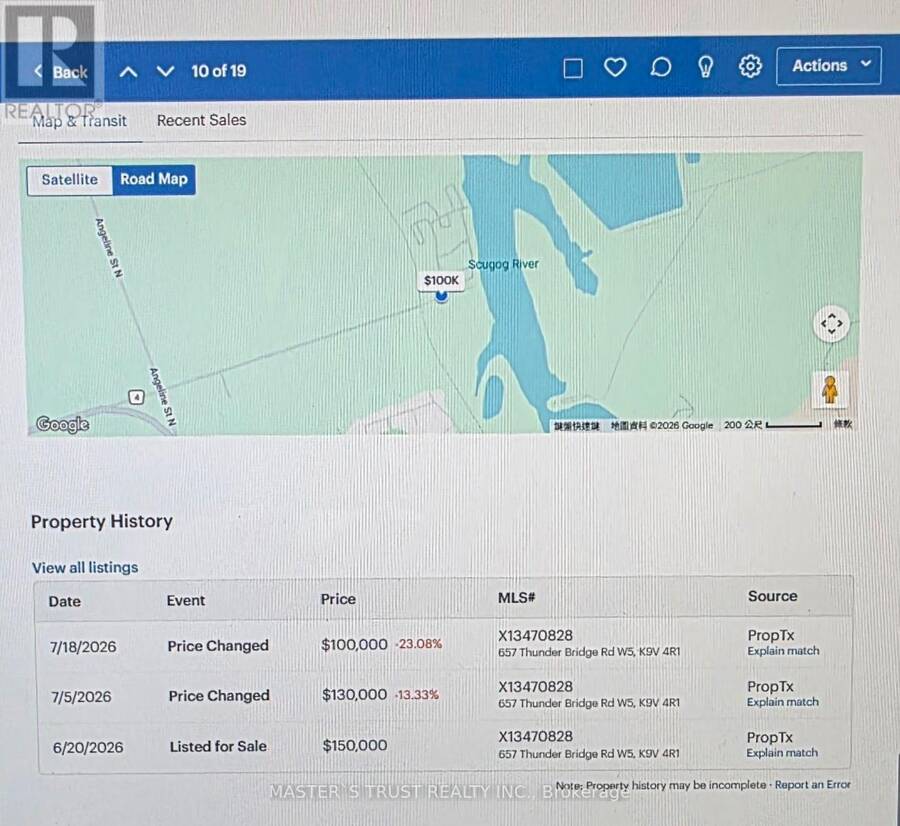
Task: Click the 7/5/2026 date cell
Action: point(81,697)
